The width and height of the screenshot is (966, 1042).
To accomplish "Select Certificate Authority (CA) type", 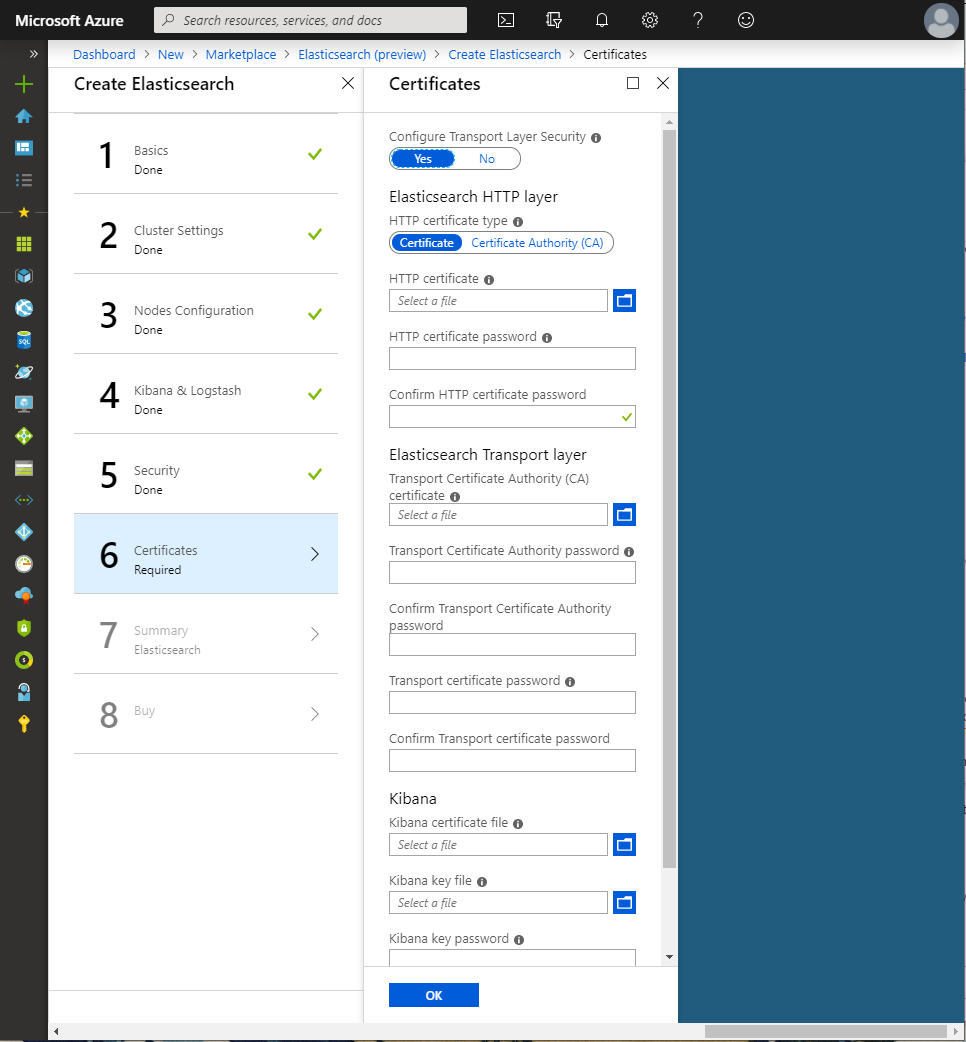I will click(537, 243).
